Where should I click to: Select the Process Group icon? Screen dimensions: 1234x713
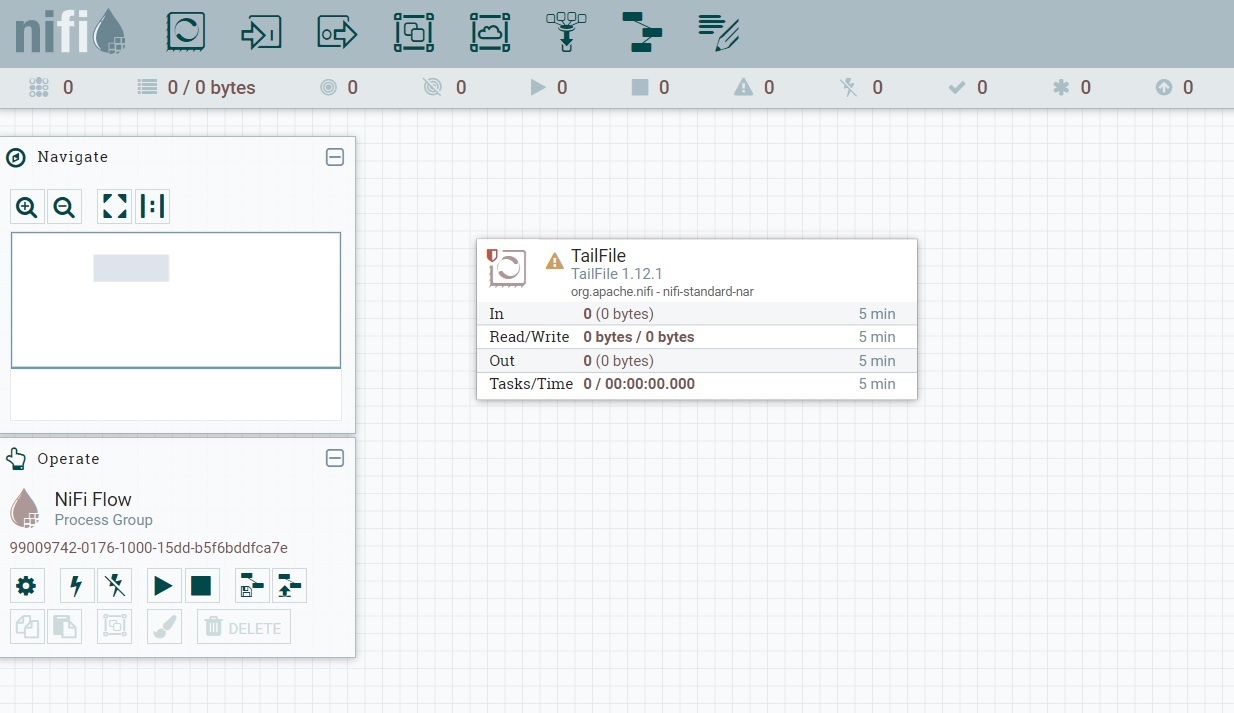413,32
